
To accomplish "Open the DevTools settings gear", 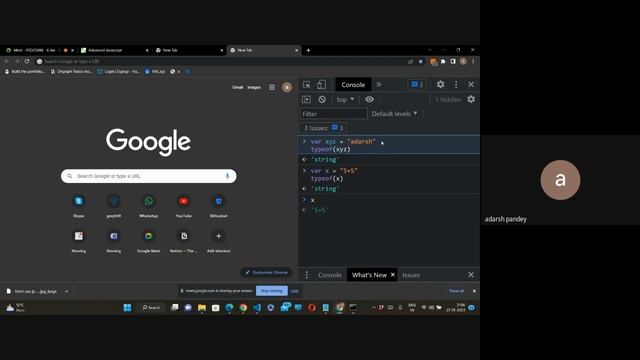I will (440, 84).
